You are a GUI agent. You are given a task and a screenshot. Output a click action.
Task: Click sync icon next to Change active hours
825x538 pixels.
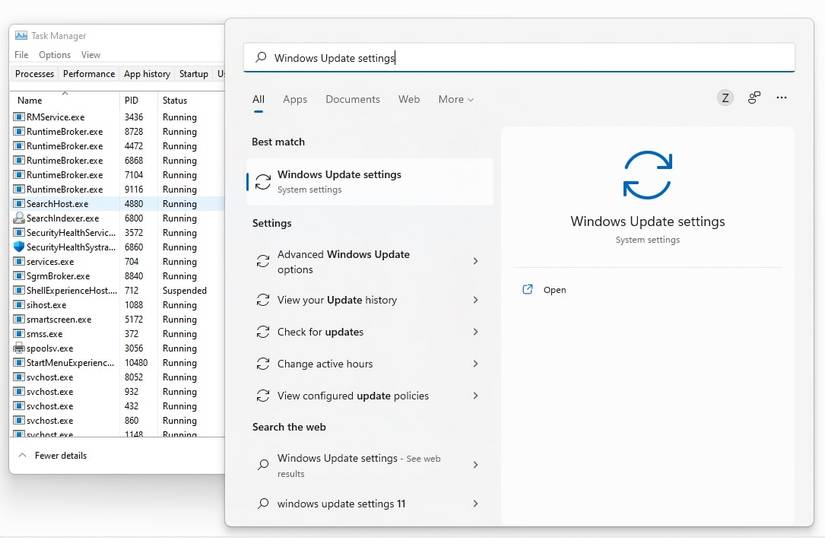263,364
